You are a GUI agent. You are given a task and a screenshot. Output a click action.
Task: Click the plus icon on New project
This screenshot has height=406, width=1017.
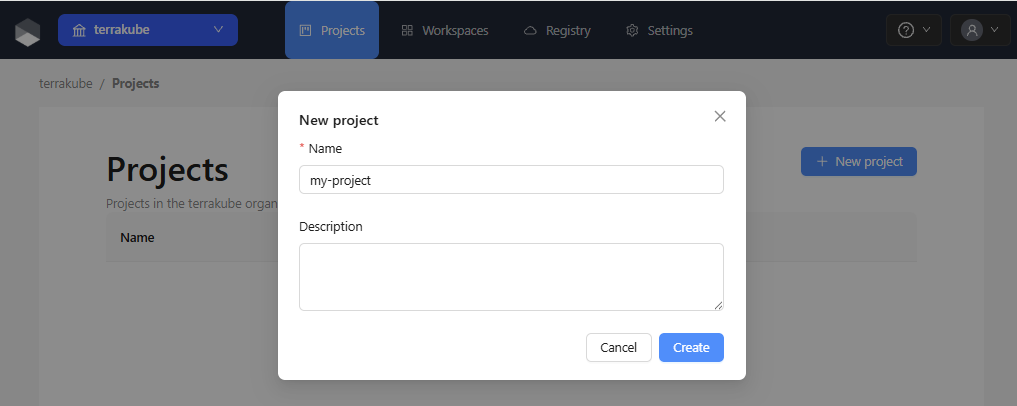point(822,161)
